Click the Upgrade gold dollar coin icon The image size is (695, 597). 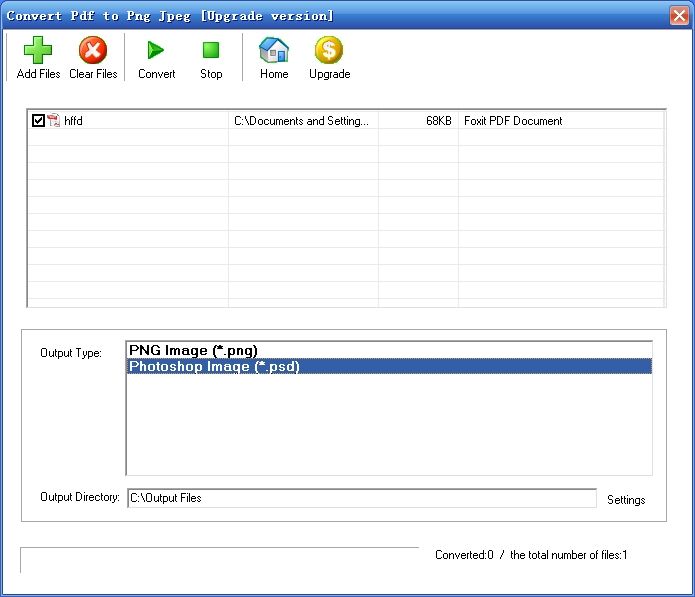tap(329, 51)
